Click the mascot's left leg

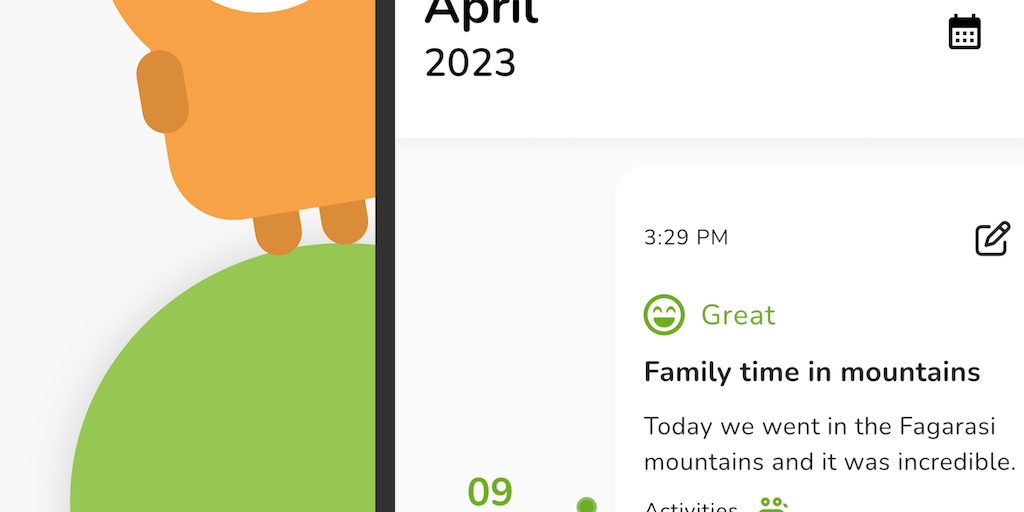click(277, 232)
